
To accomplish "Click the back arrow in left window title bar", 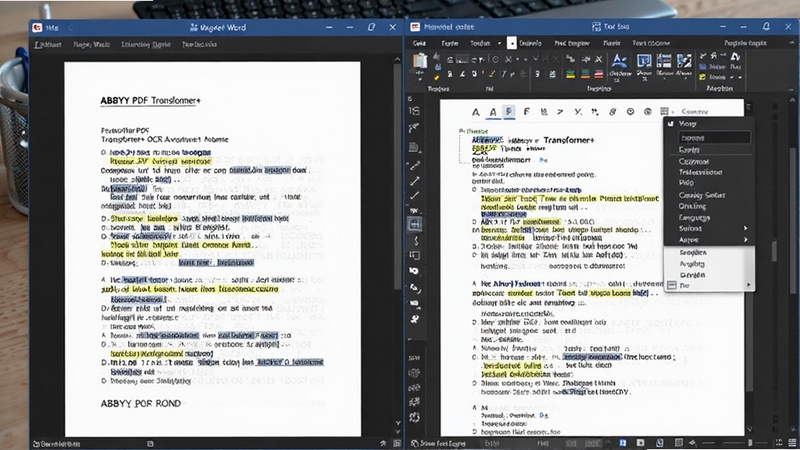I will [70, 28].
